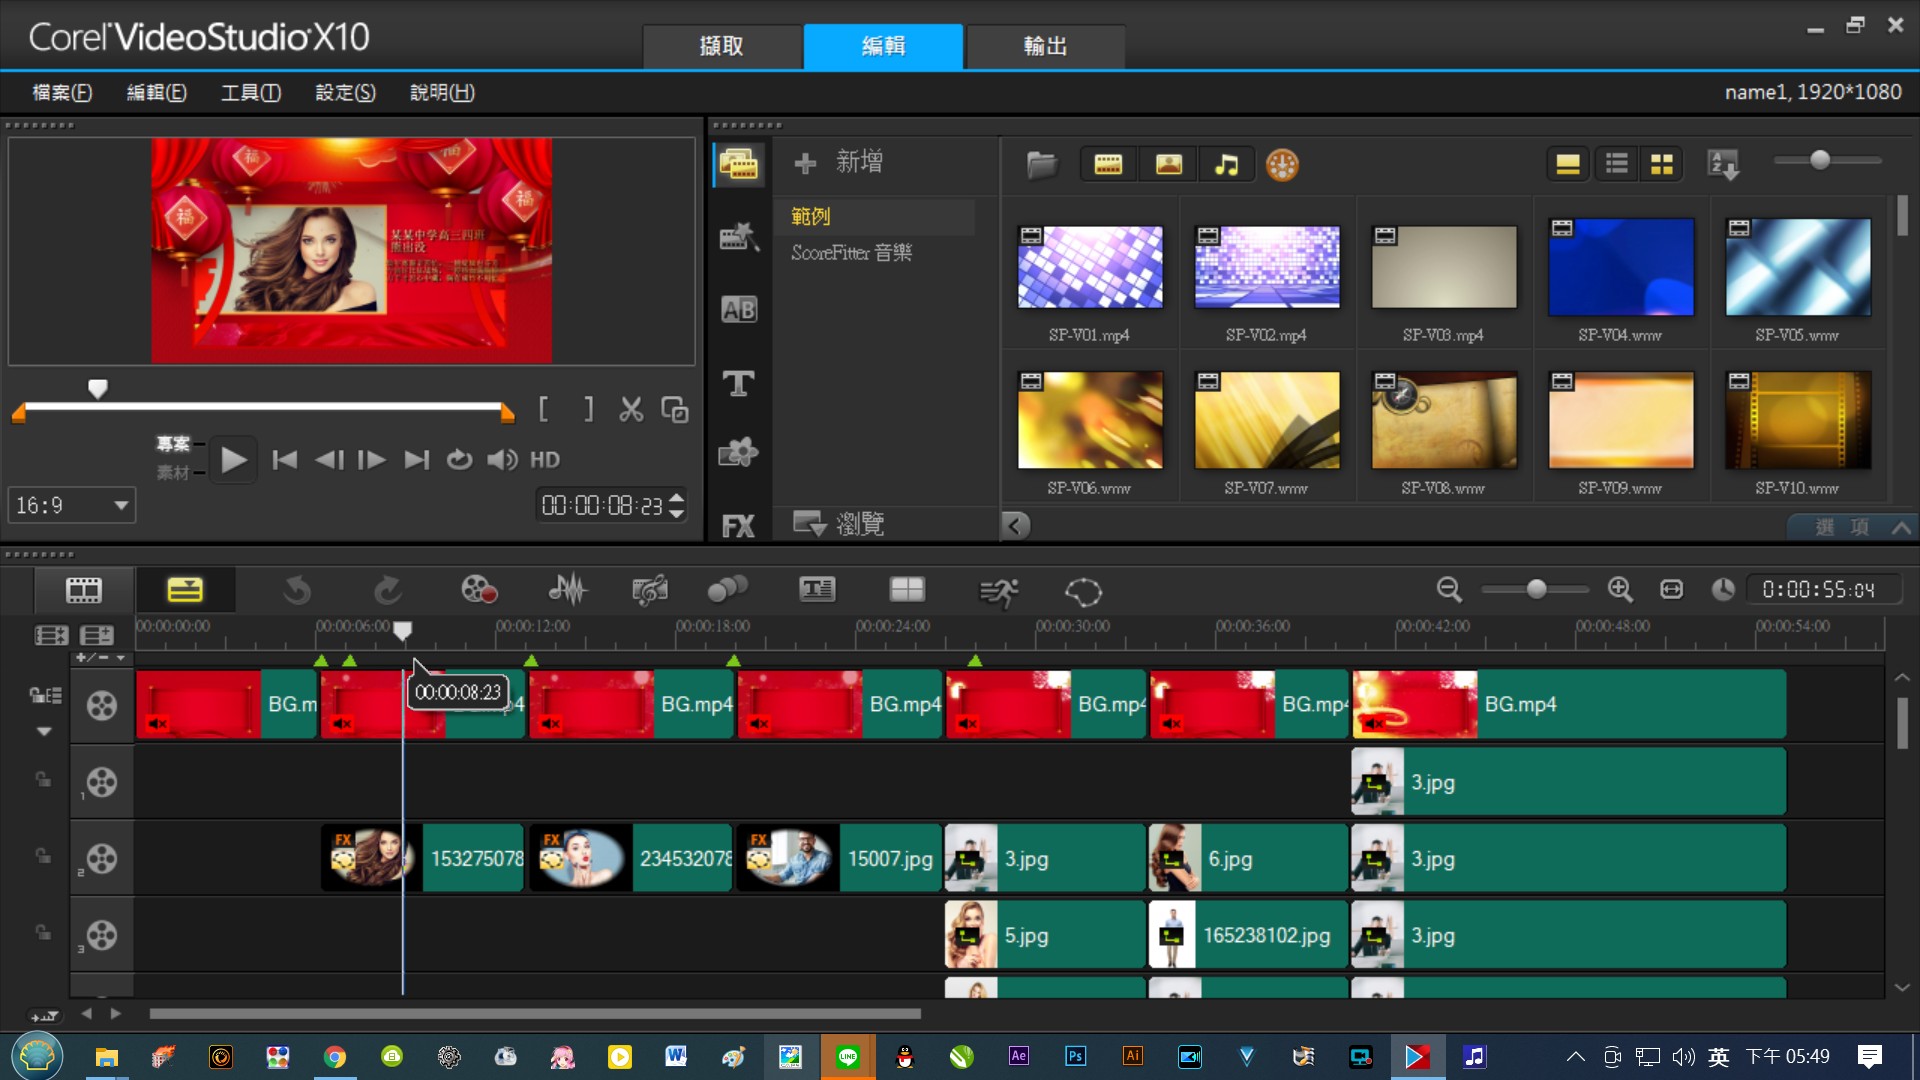Toggle HD preview mode
The height and width of the screenshot is (1080, 1920).
tap(545, 460)
